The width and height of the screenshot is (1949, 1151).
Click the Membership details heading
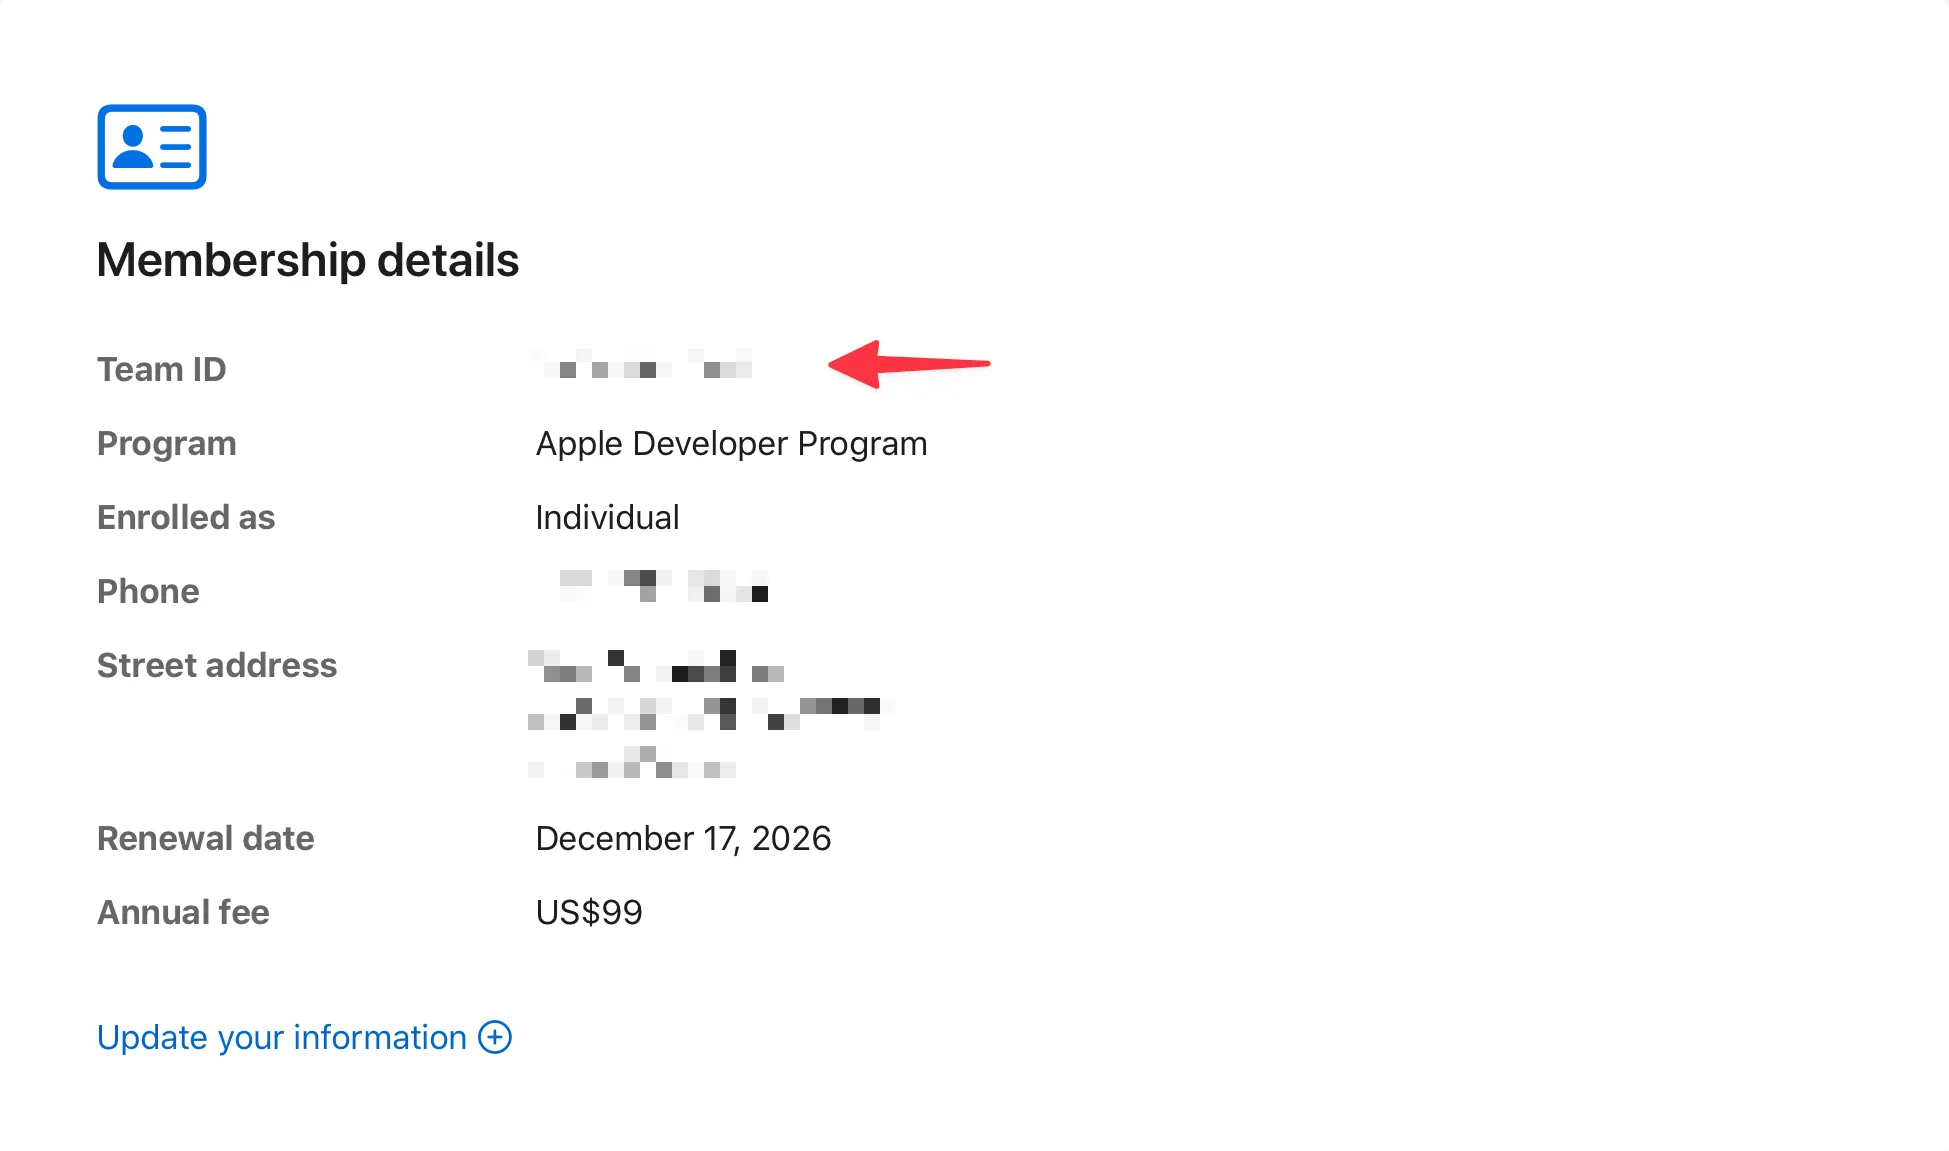tap(307, 260)
